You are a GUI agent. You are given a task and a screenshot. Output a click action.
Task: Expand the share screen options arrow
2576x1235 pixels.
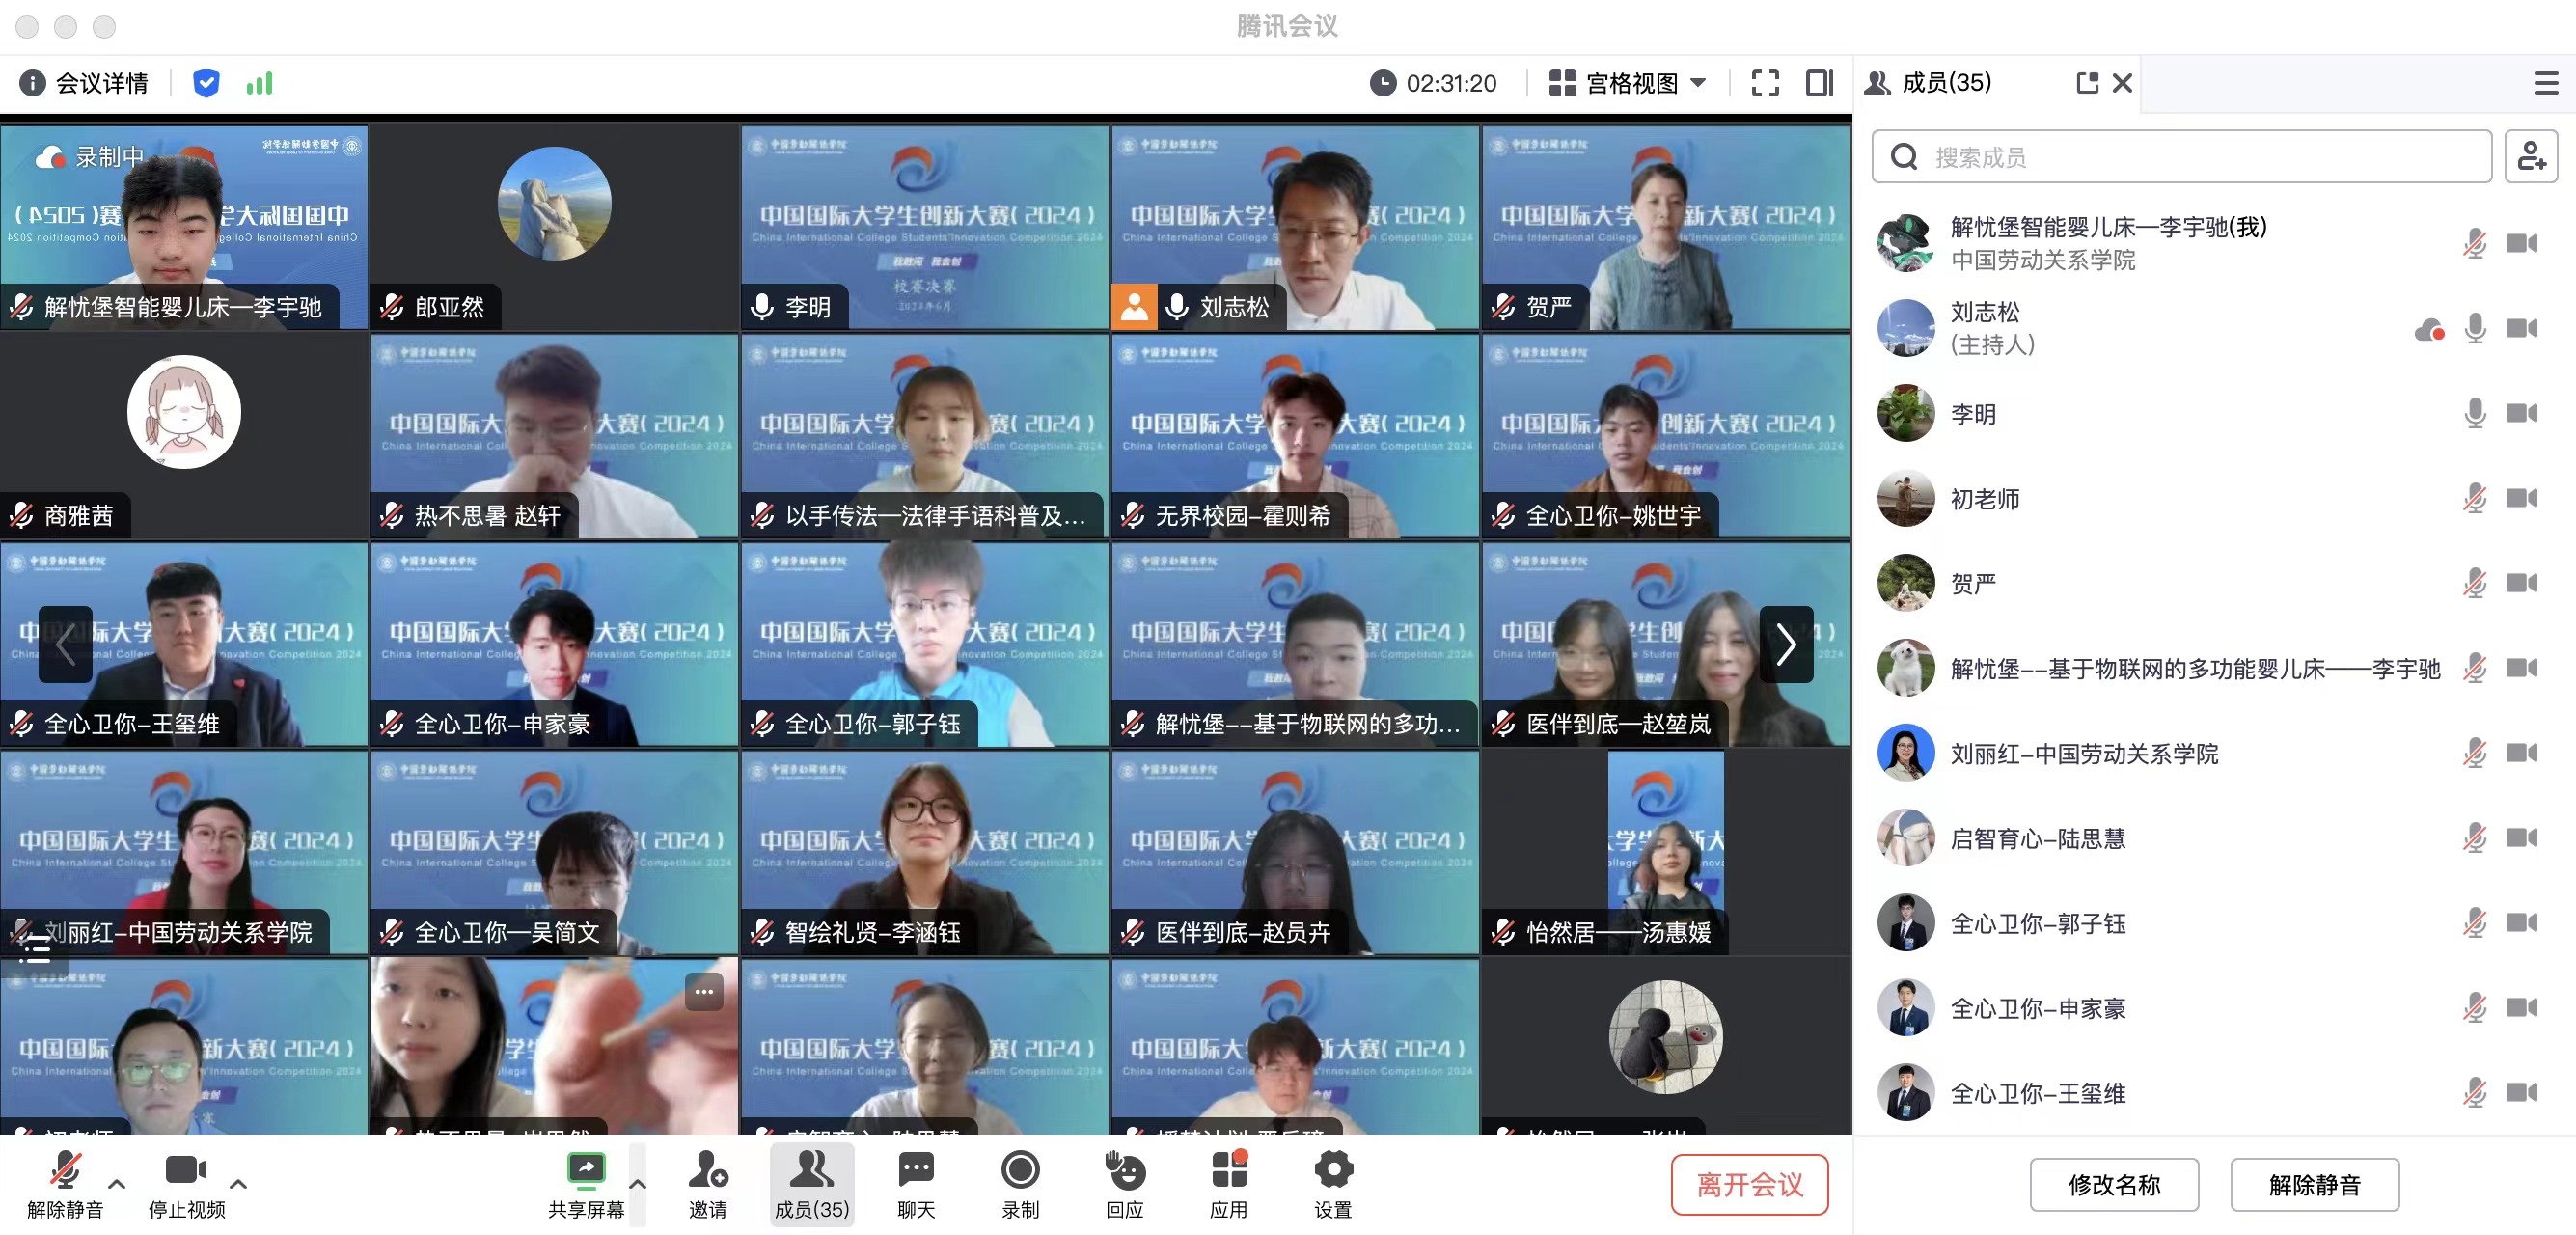point(638,1184)
